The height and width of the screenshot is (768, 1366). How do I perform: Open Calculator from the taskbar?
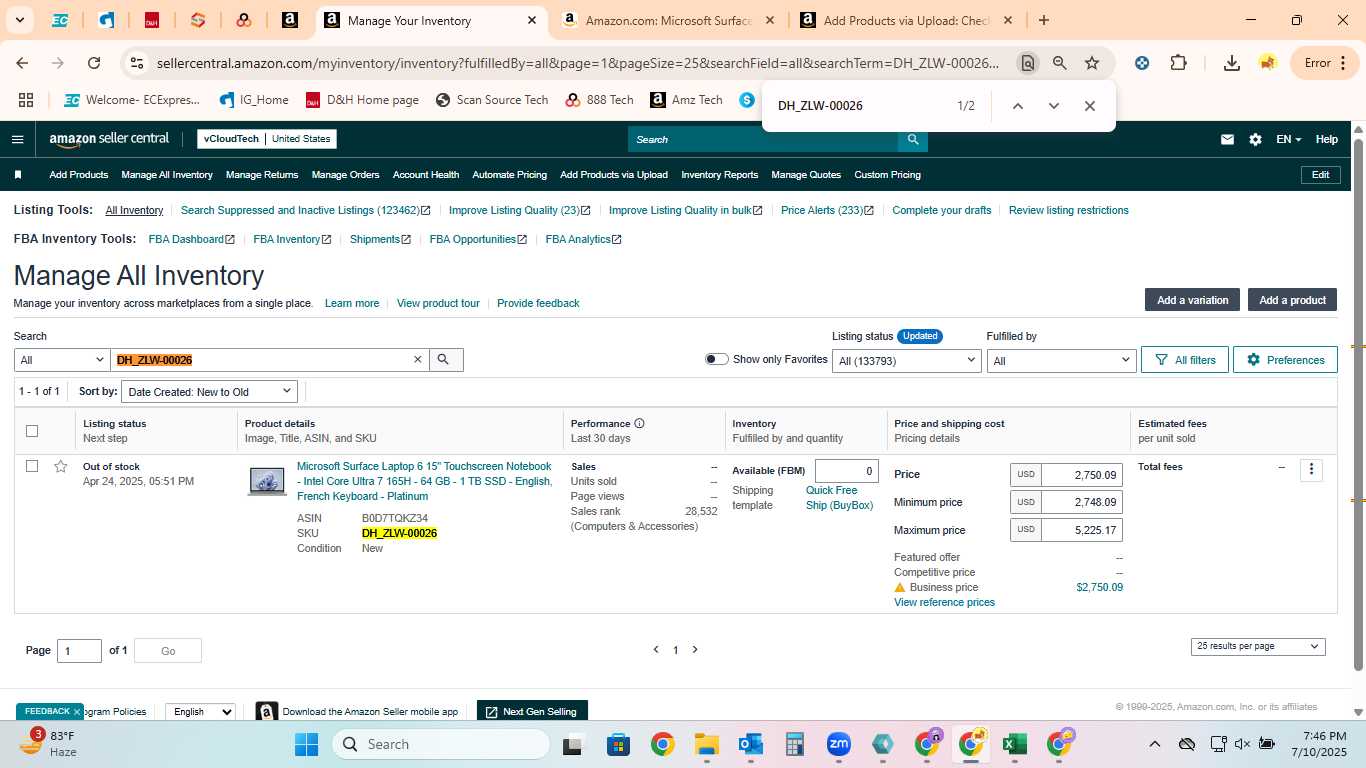(795, 744)
